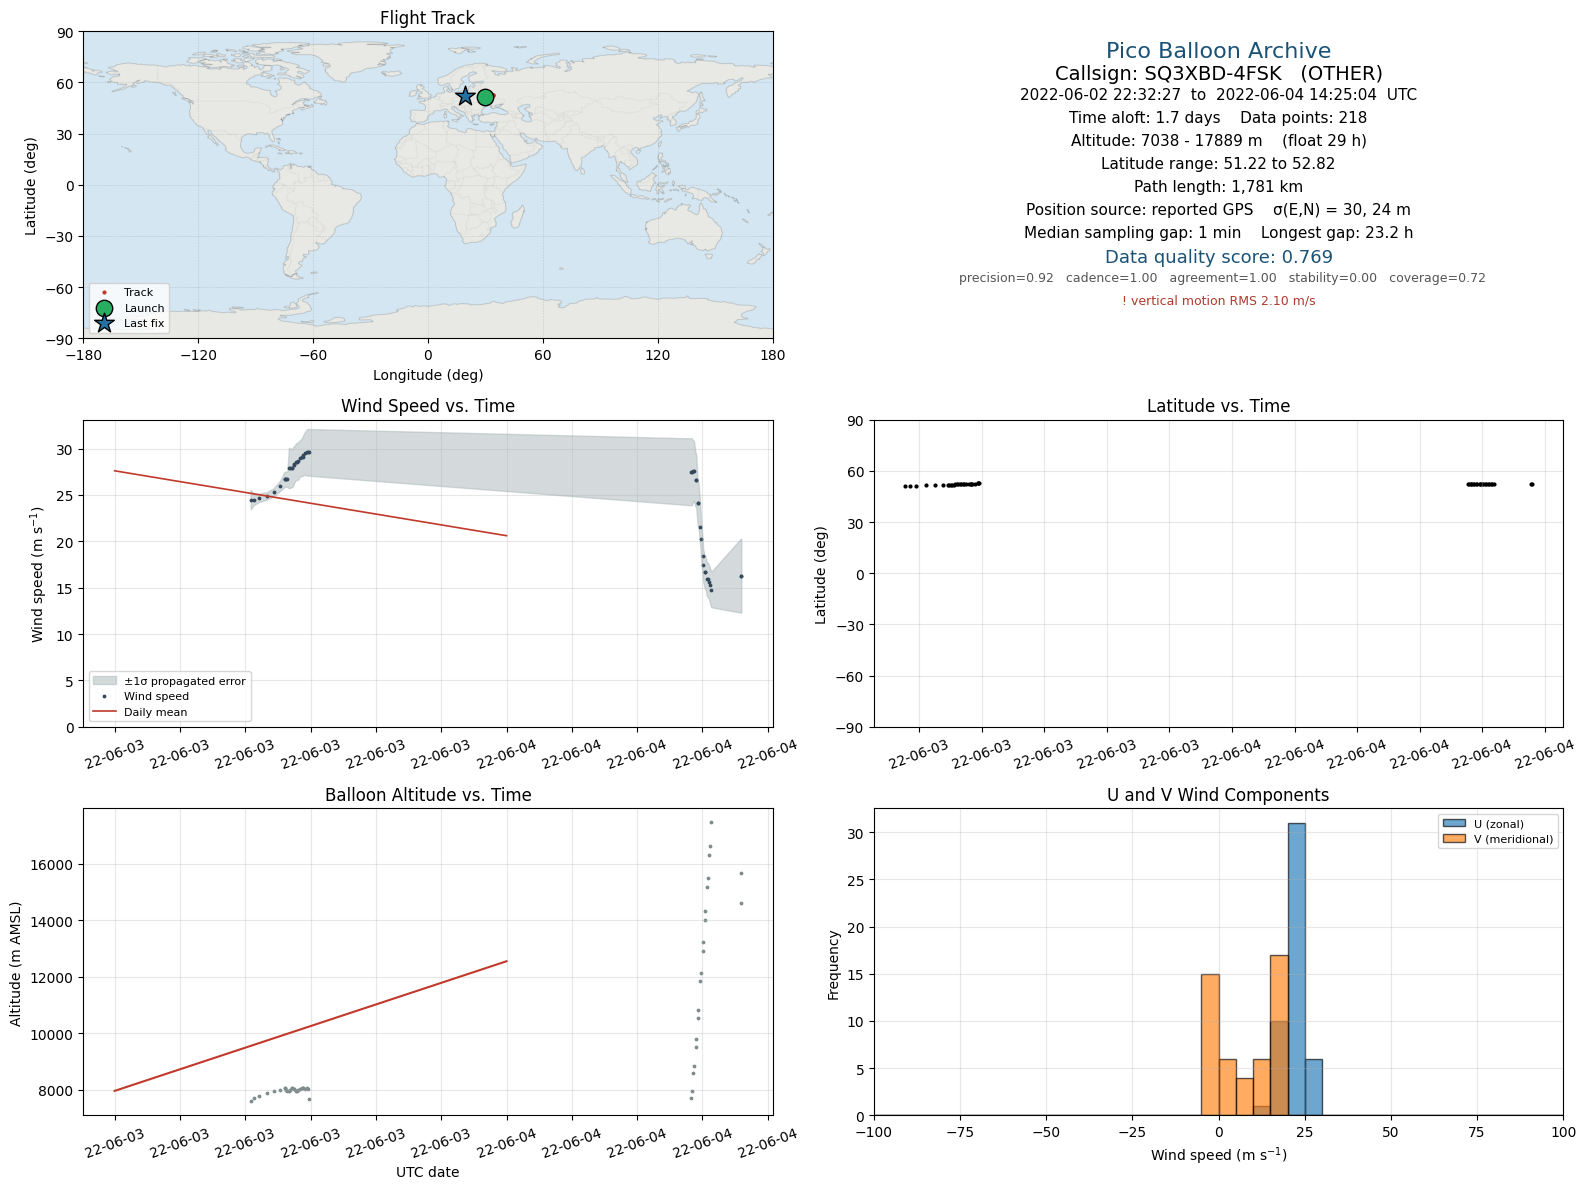Viewport: 1586px width, 1189px height.
Task: Click "Longest gap: 23.2 h"
Action: [1337, 233]
